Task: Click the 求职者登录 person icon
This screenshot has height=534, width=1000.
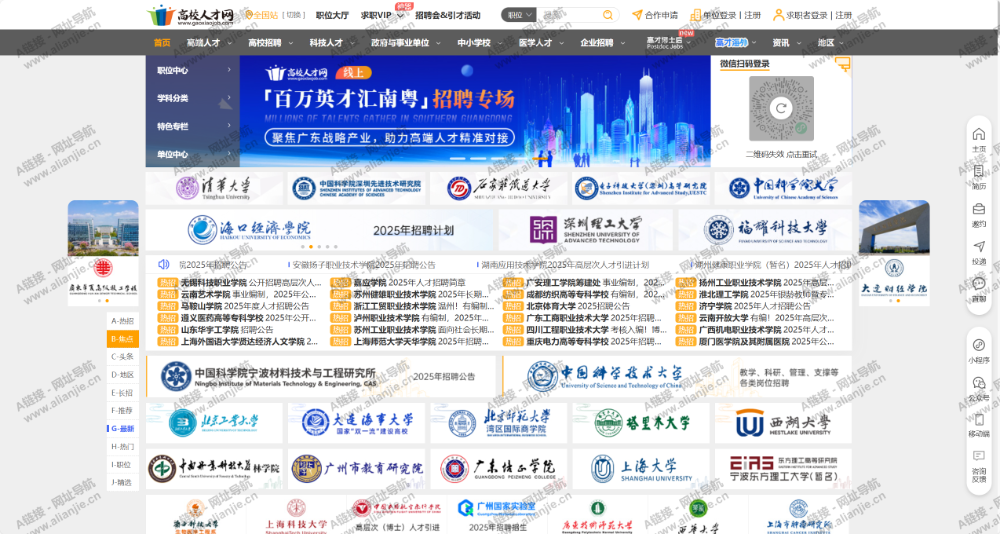Action: click(x=778, y=15)
